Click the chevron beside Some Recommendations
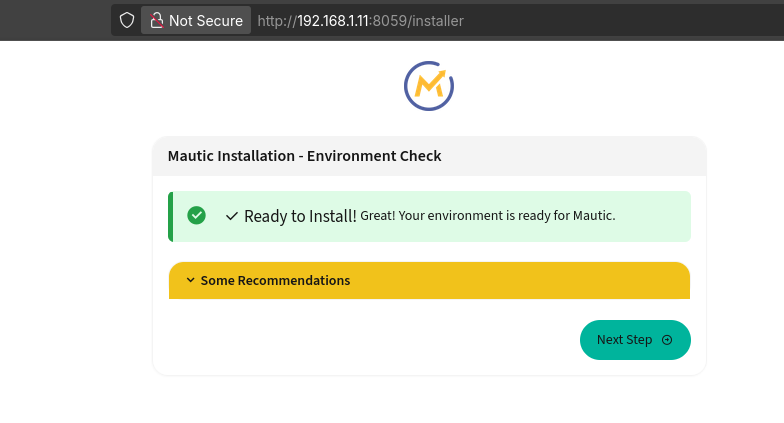The height and width of the screenshot is (423, 784). (190, 280)
